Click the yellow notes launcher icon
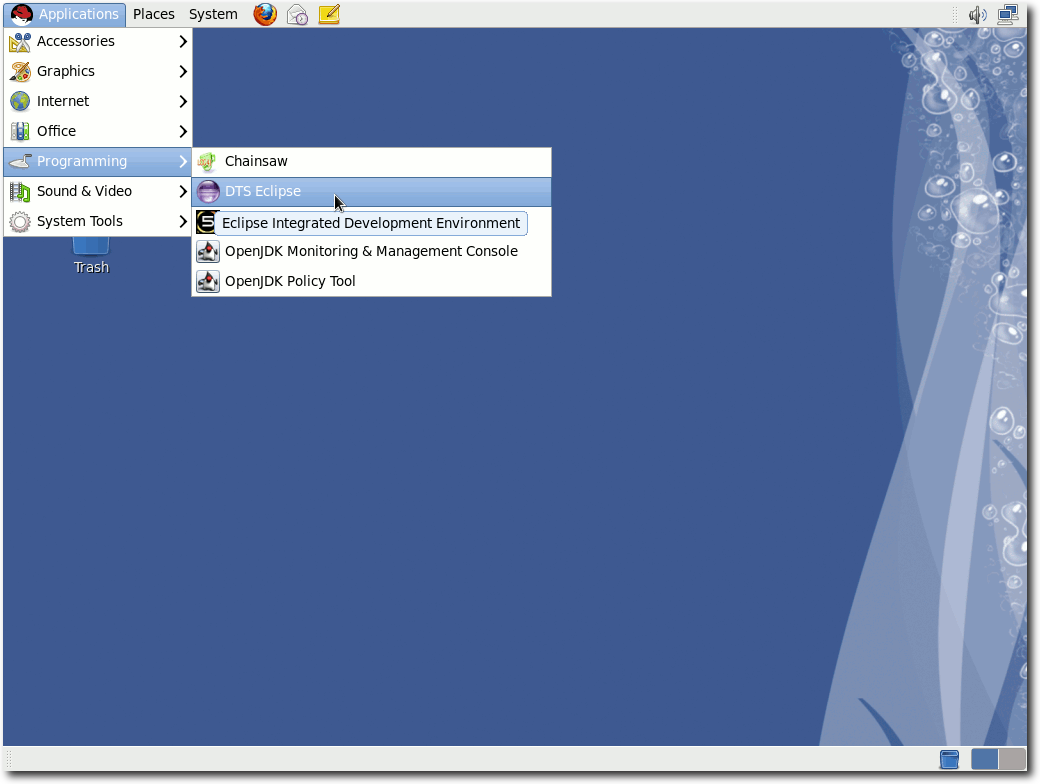The width and height of the screenshot is (1040, 784). [x=329, y=14]
